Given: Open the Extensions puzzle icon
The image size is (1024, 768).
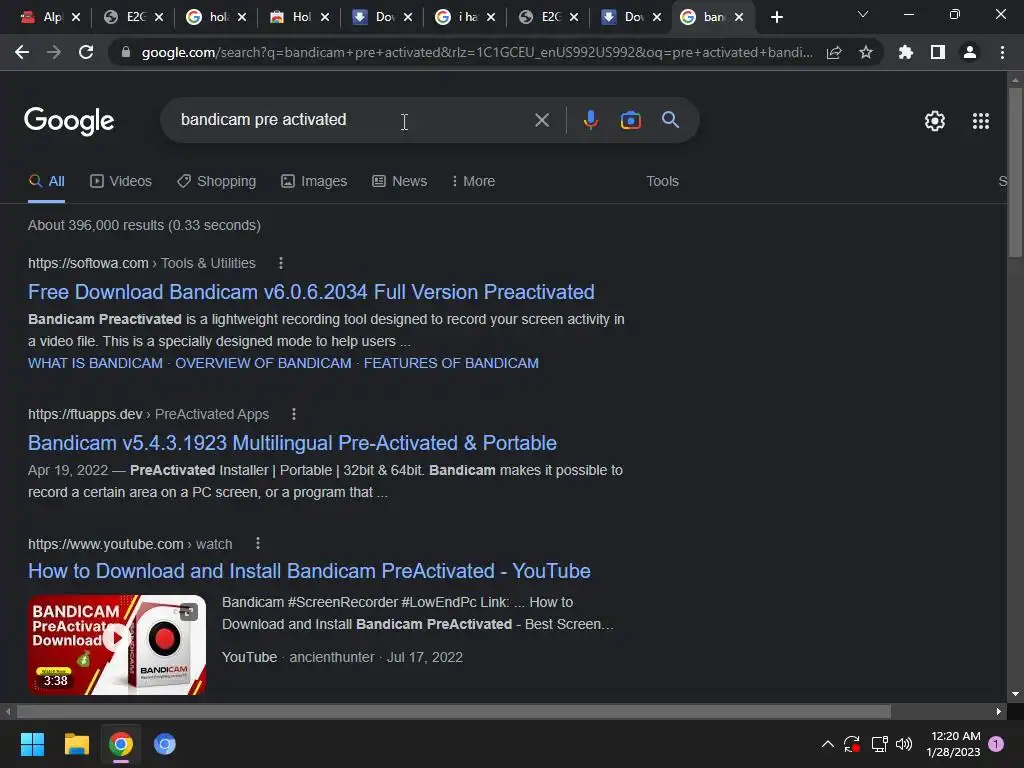Looking at the screenshot, I should coord(905,52).
